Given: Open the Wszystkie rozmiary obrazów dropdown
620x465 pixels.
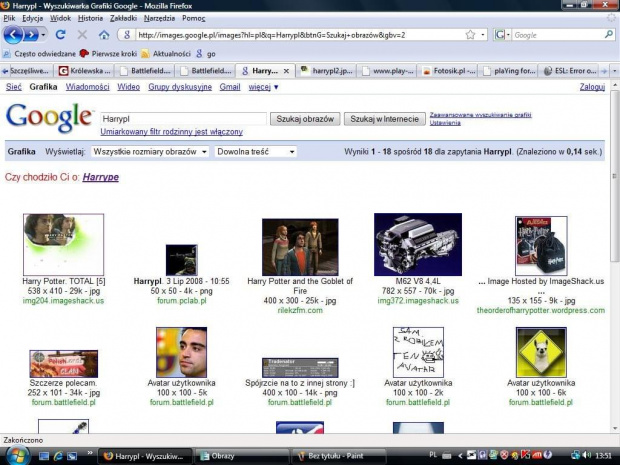Looking at the screenshot, I should tap(149, 151).
